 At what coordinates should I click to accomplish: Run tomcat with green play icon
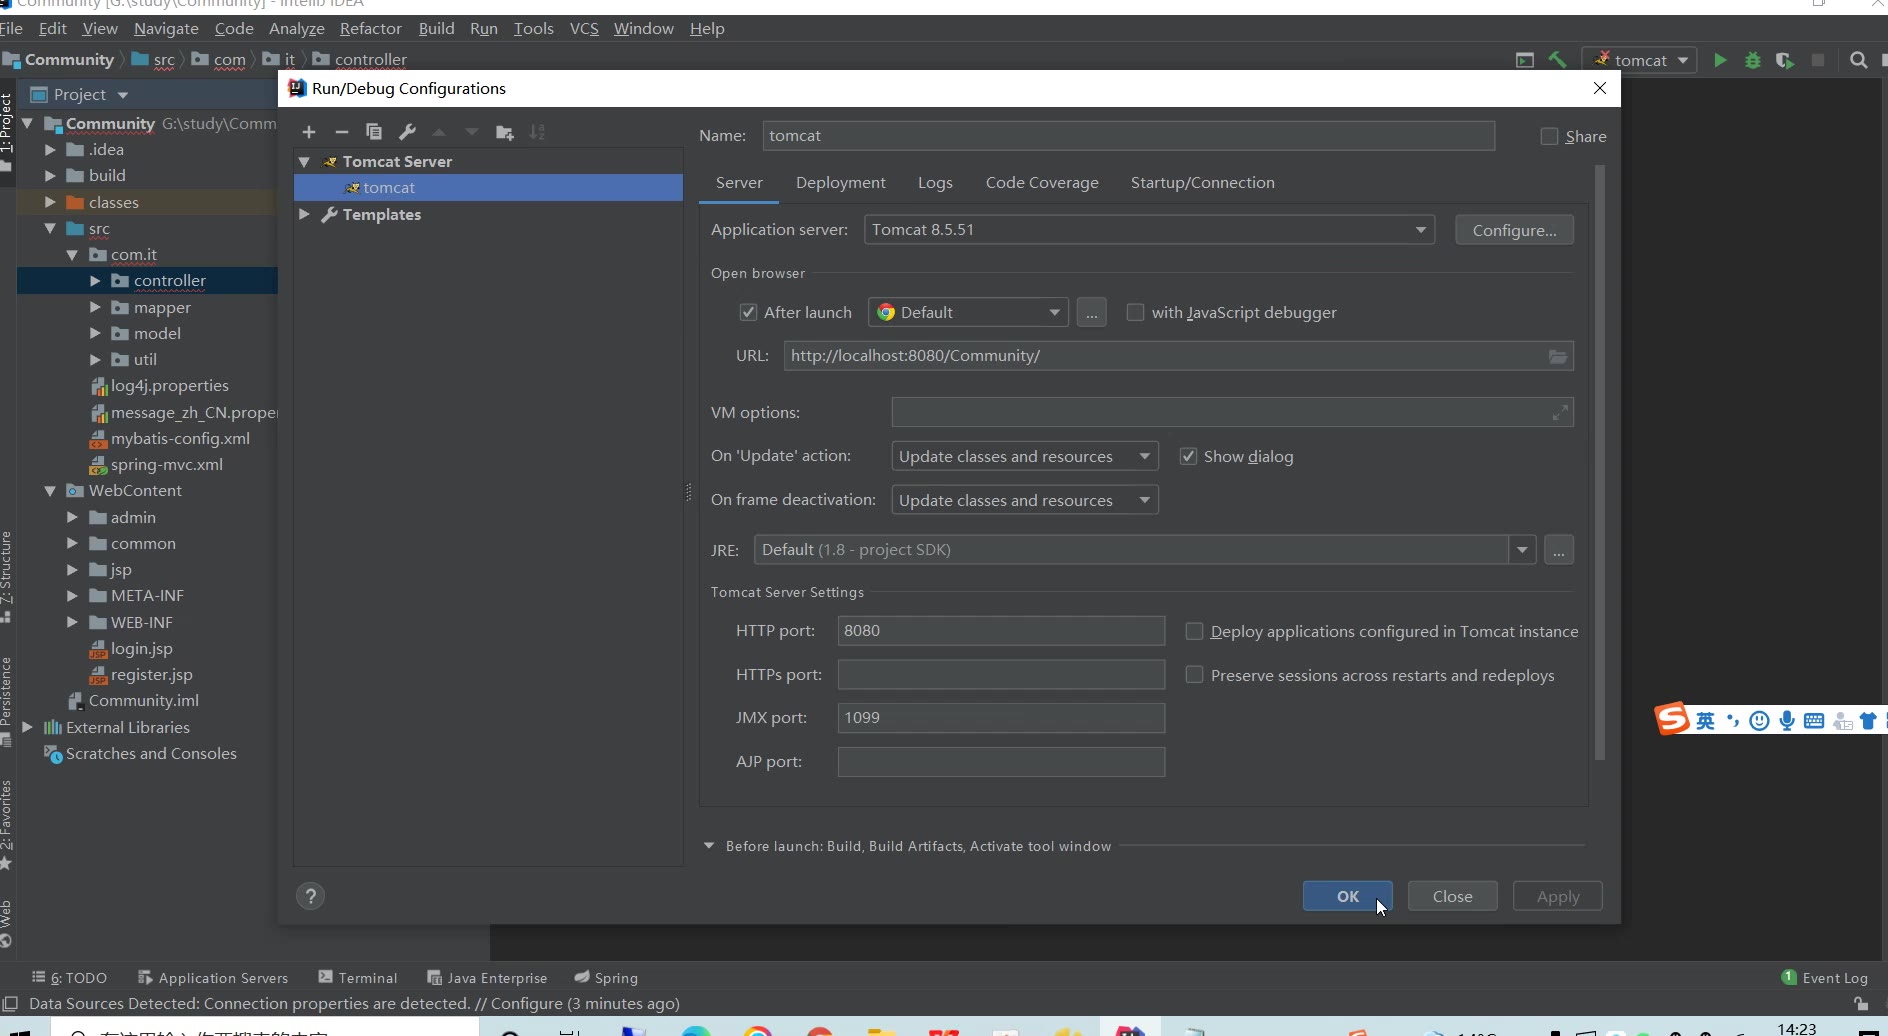tap(1720, 60)
